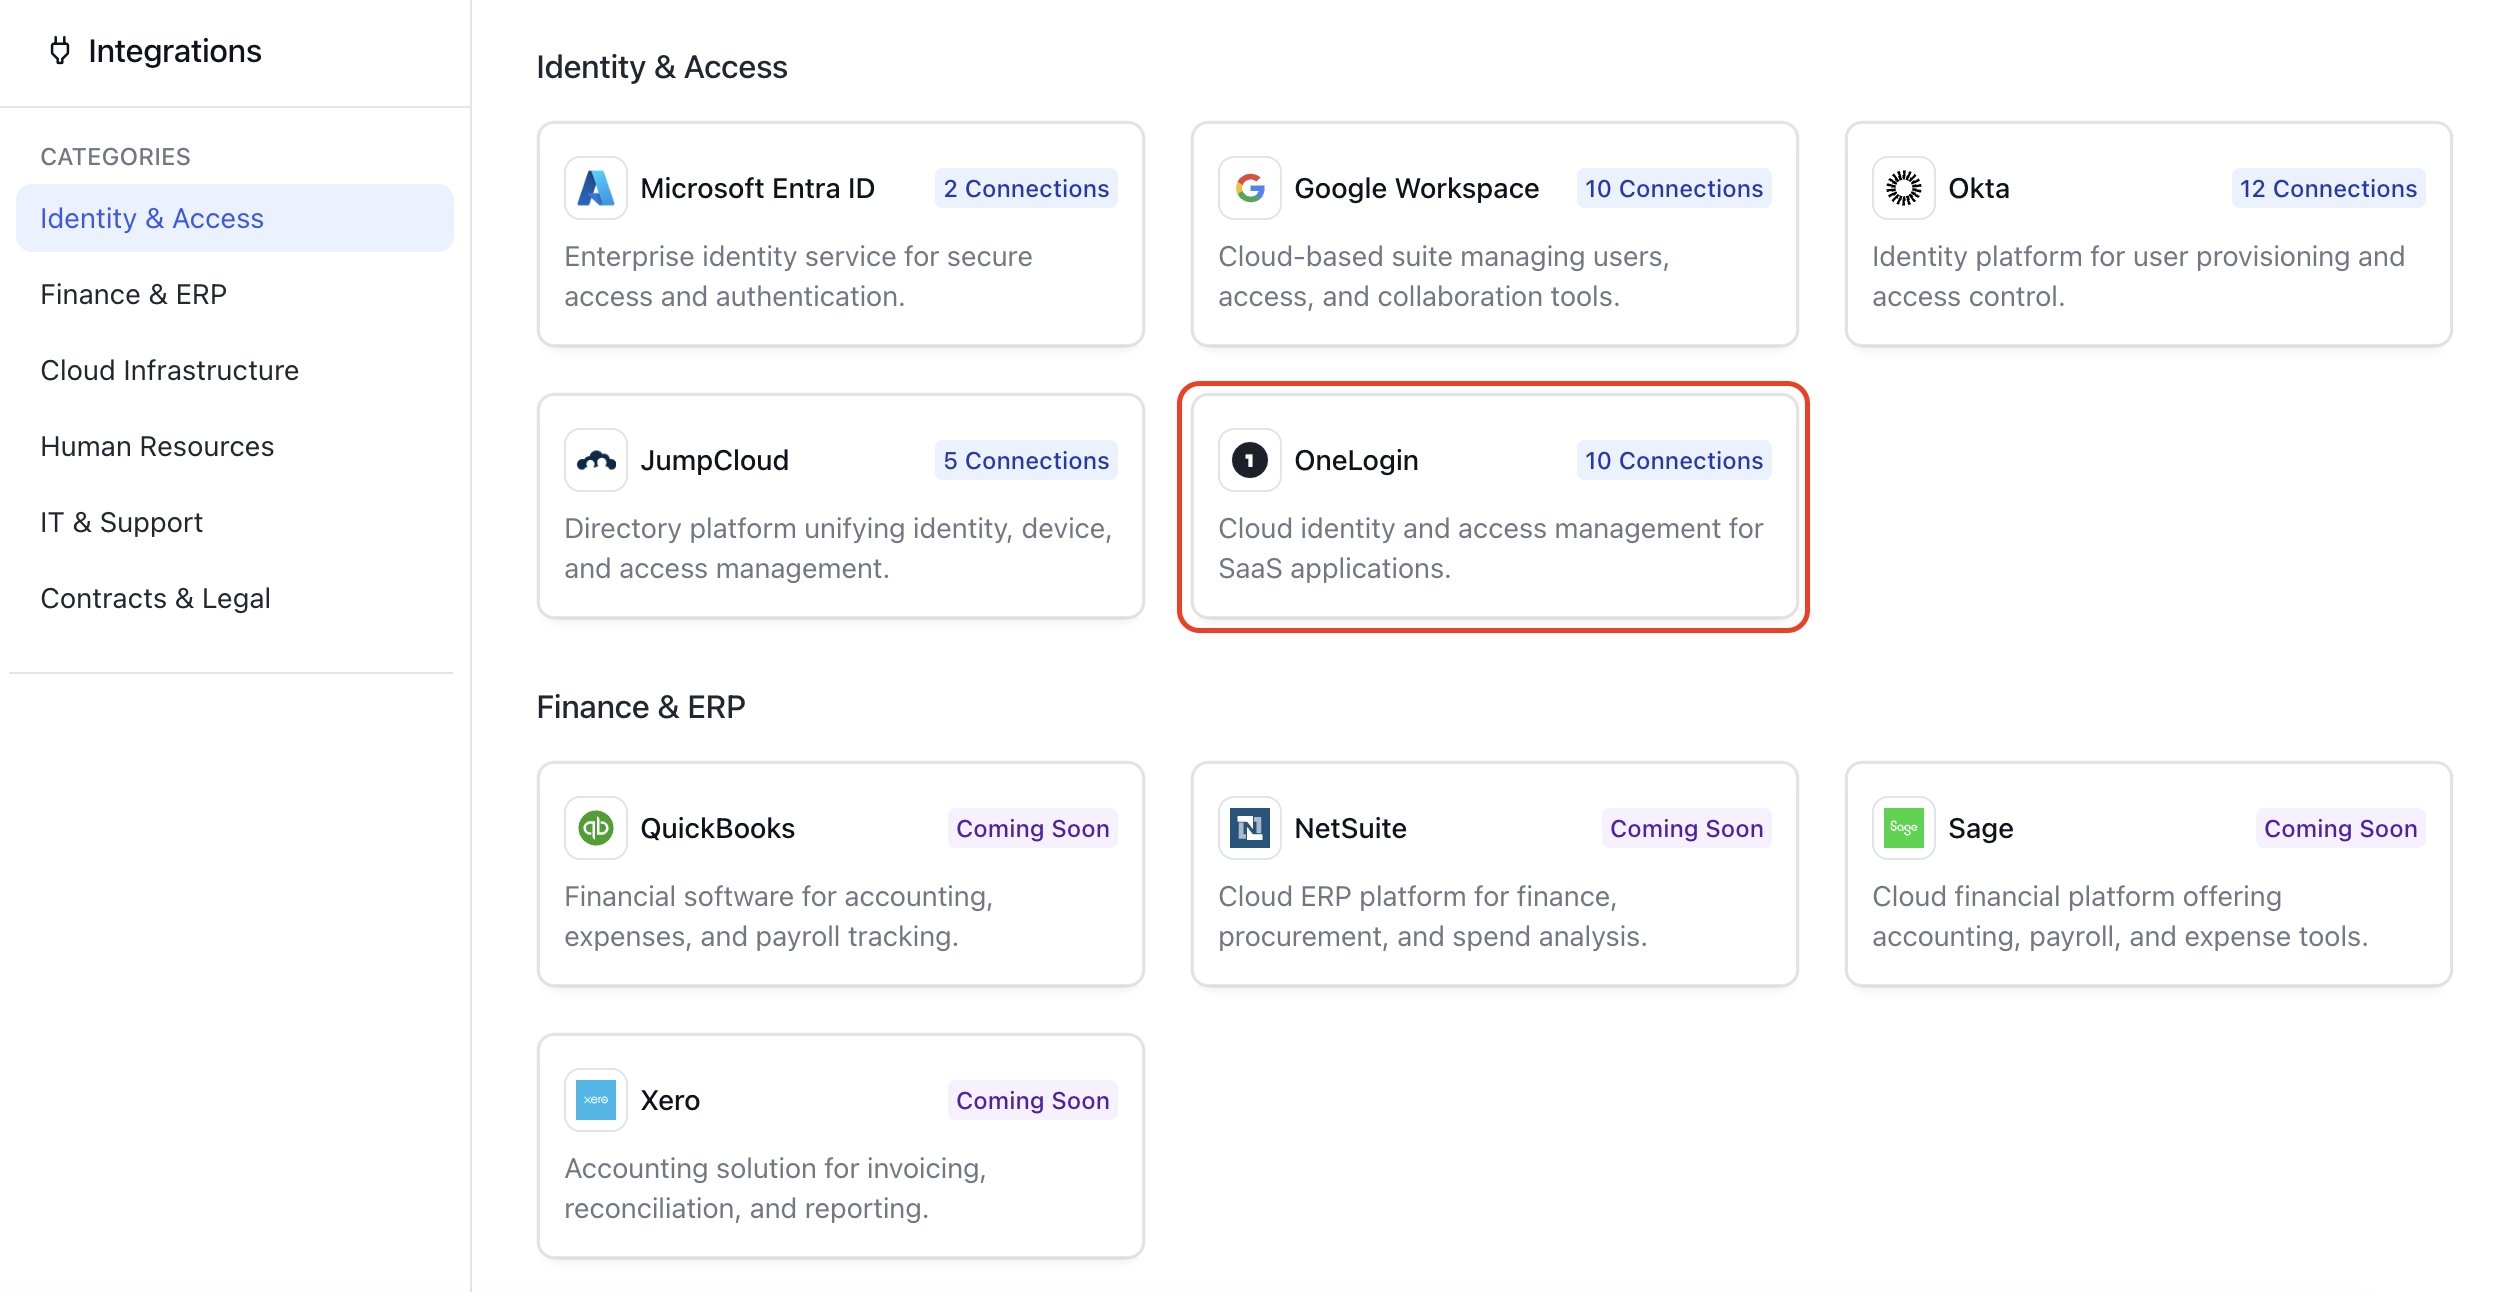Click the JumpCloud cloud logo

596,460
